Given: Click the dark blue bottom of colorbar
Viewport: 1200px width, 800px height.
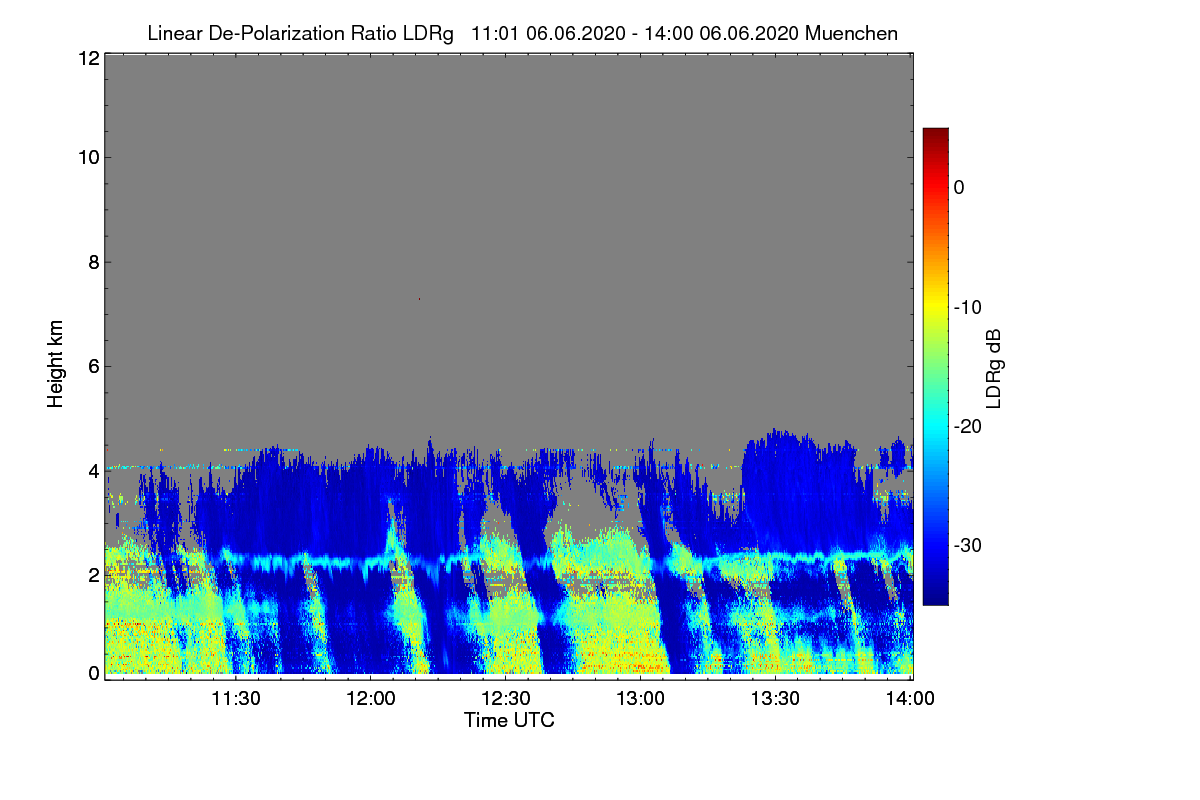Looking at the screenshot, I should point(935,595).
